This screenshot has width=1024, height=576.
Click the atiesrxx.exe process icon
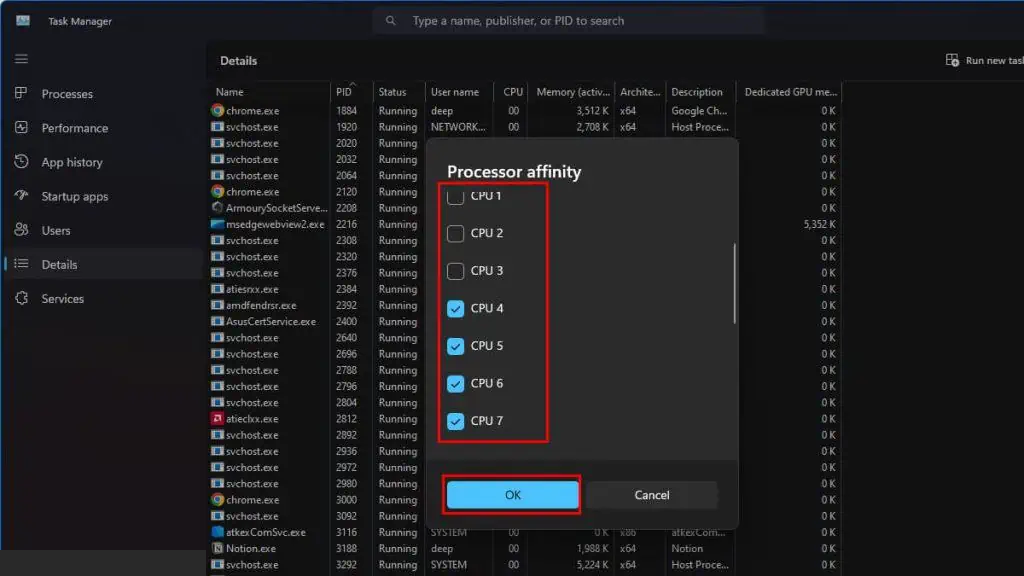click(217, 289)
